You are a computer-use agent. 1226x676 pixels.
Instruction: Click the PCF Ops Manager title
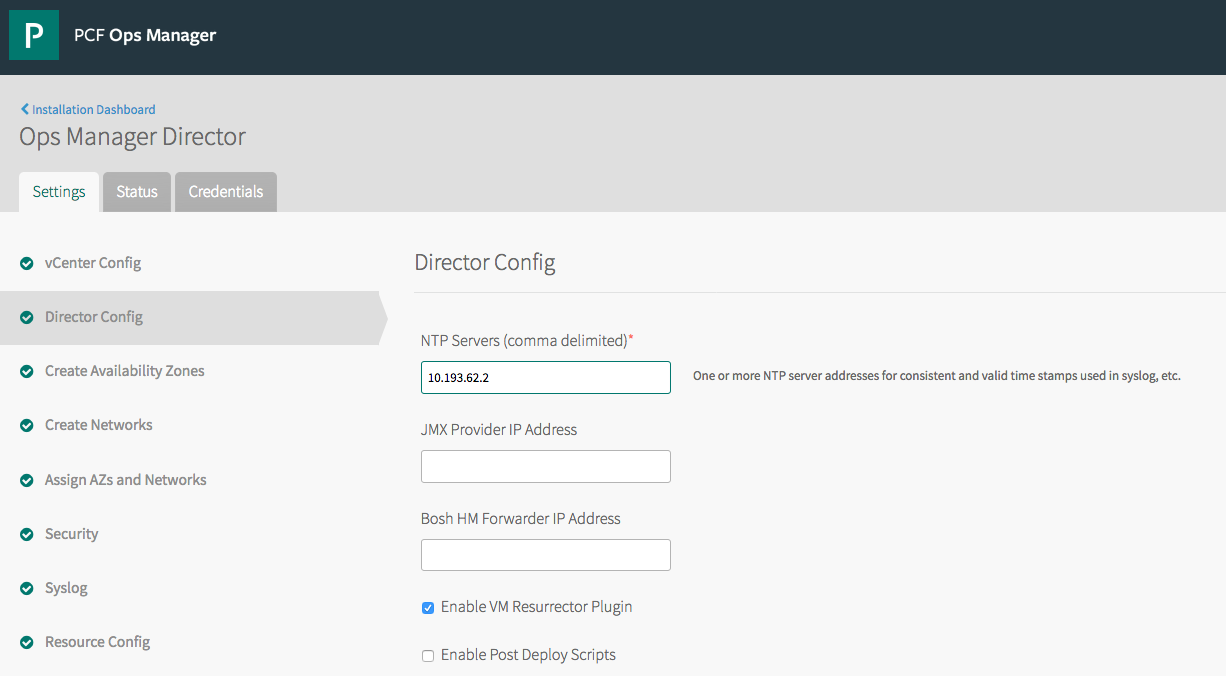[x=145, y=35]
